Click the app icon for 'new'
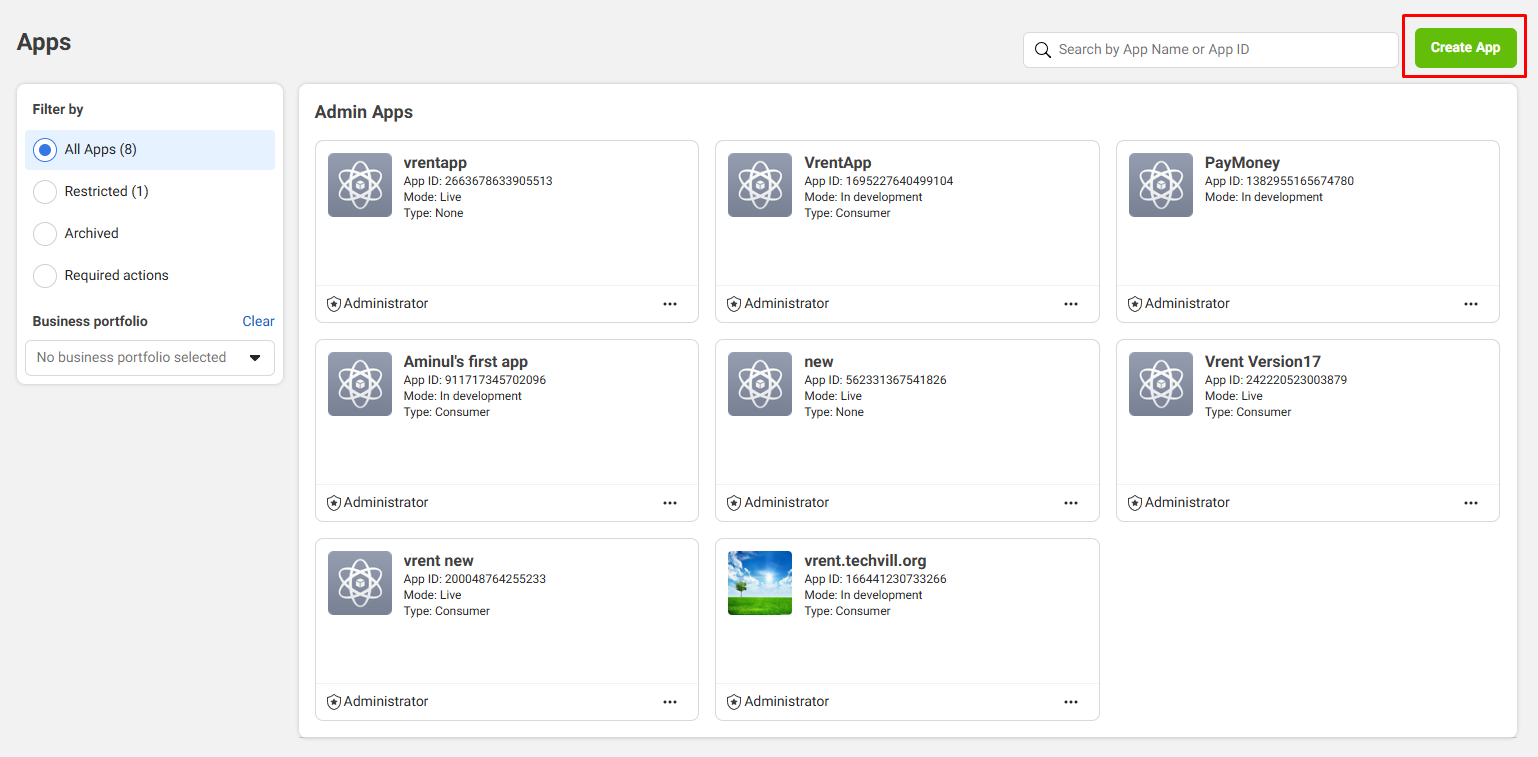The height and width of the screenshot is (757, 1538). (760, 384)
